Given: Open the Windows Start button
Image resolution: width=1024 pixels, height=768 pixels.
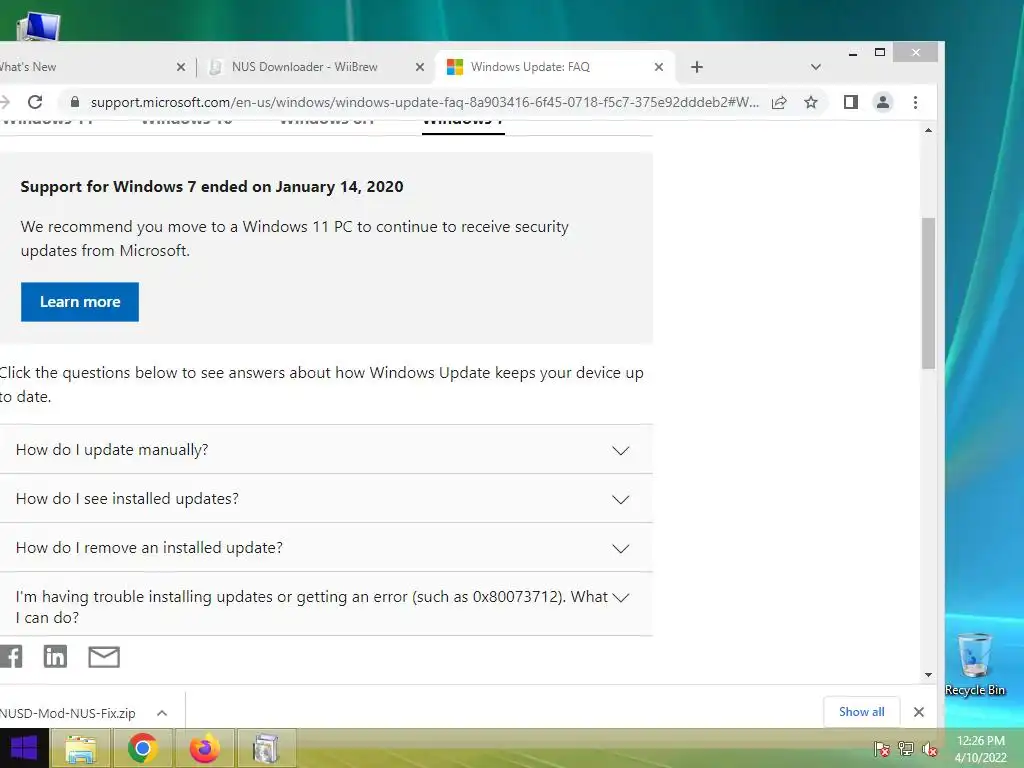Looking at the screenshot, I should [x=24, y=748].
